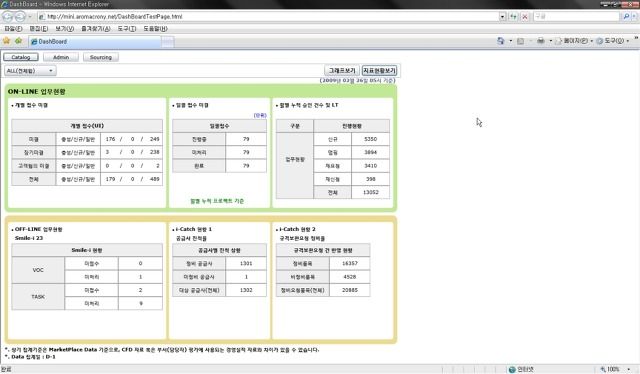Open the 페이지(P) toolbar menu
This screenshot has width=640, height=374.
pos(574,41)
